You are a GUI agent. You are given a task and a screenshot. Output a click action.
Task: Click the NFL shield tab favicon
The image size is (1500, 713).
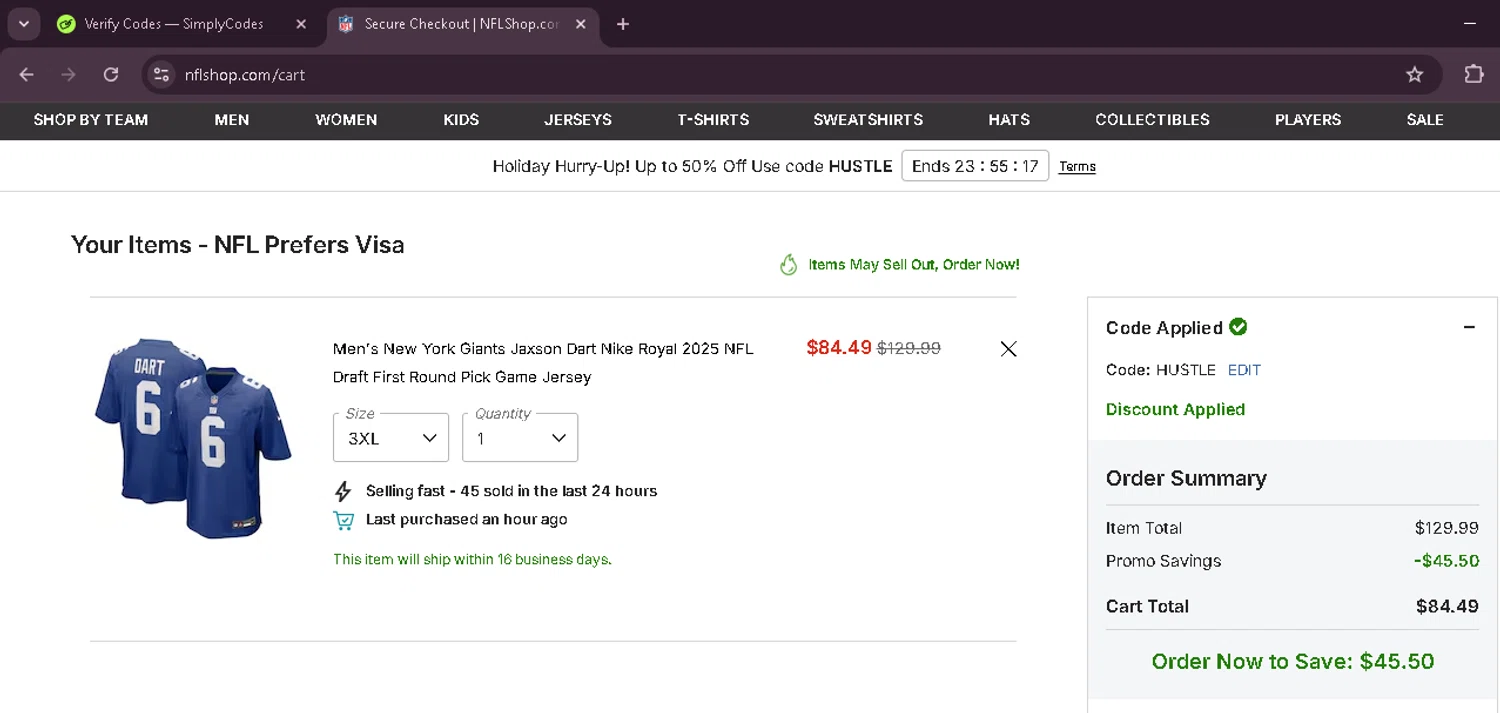pos(346,24)
